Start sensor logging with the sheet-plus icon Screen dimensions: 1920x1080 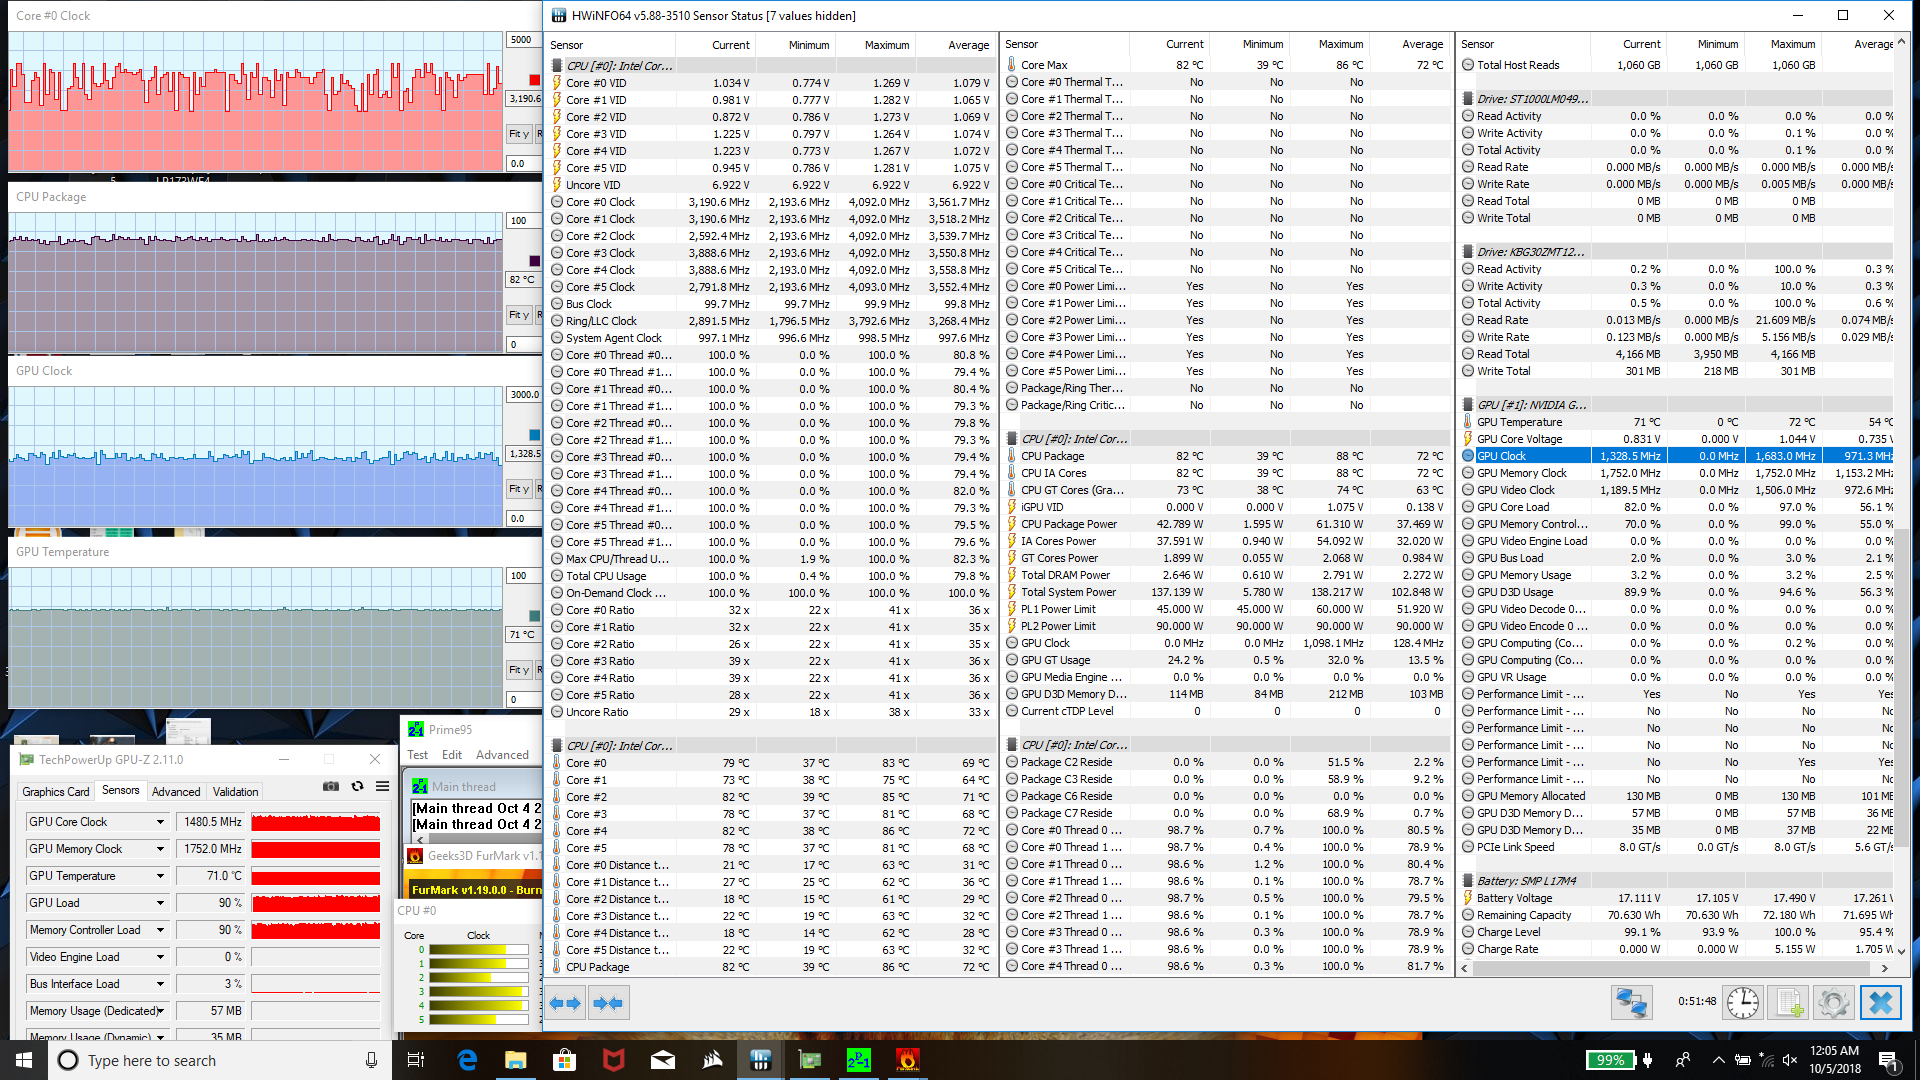[1789, 1002]
